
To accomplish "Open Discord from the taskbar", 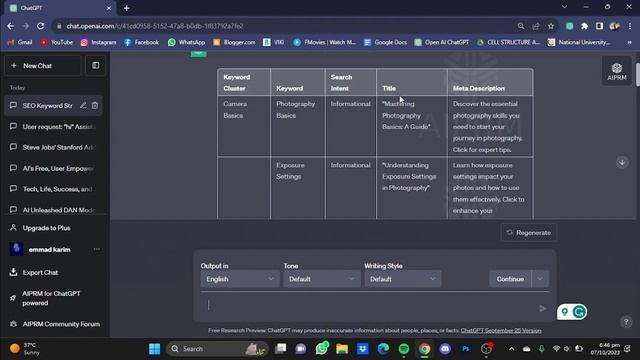I will click(445, 349).
